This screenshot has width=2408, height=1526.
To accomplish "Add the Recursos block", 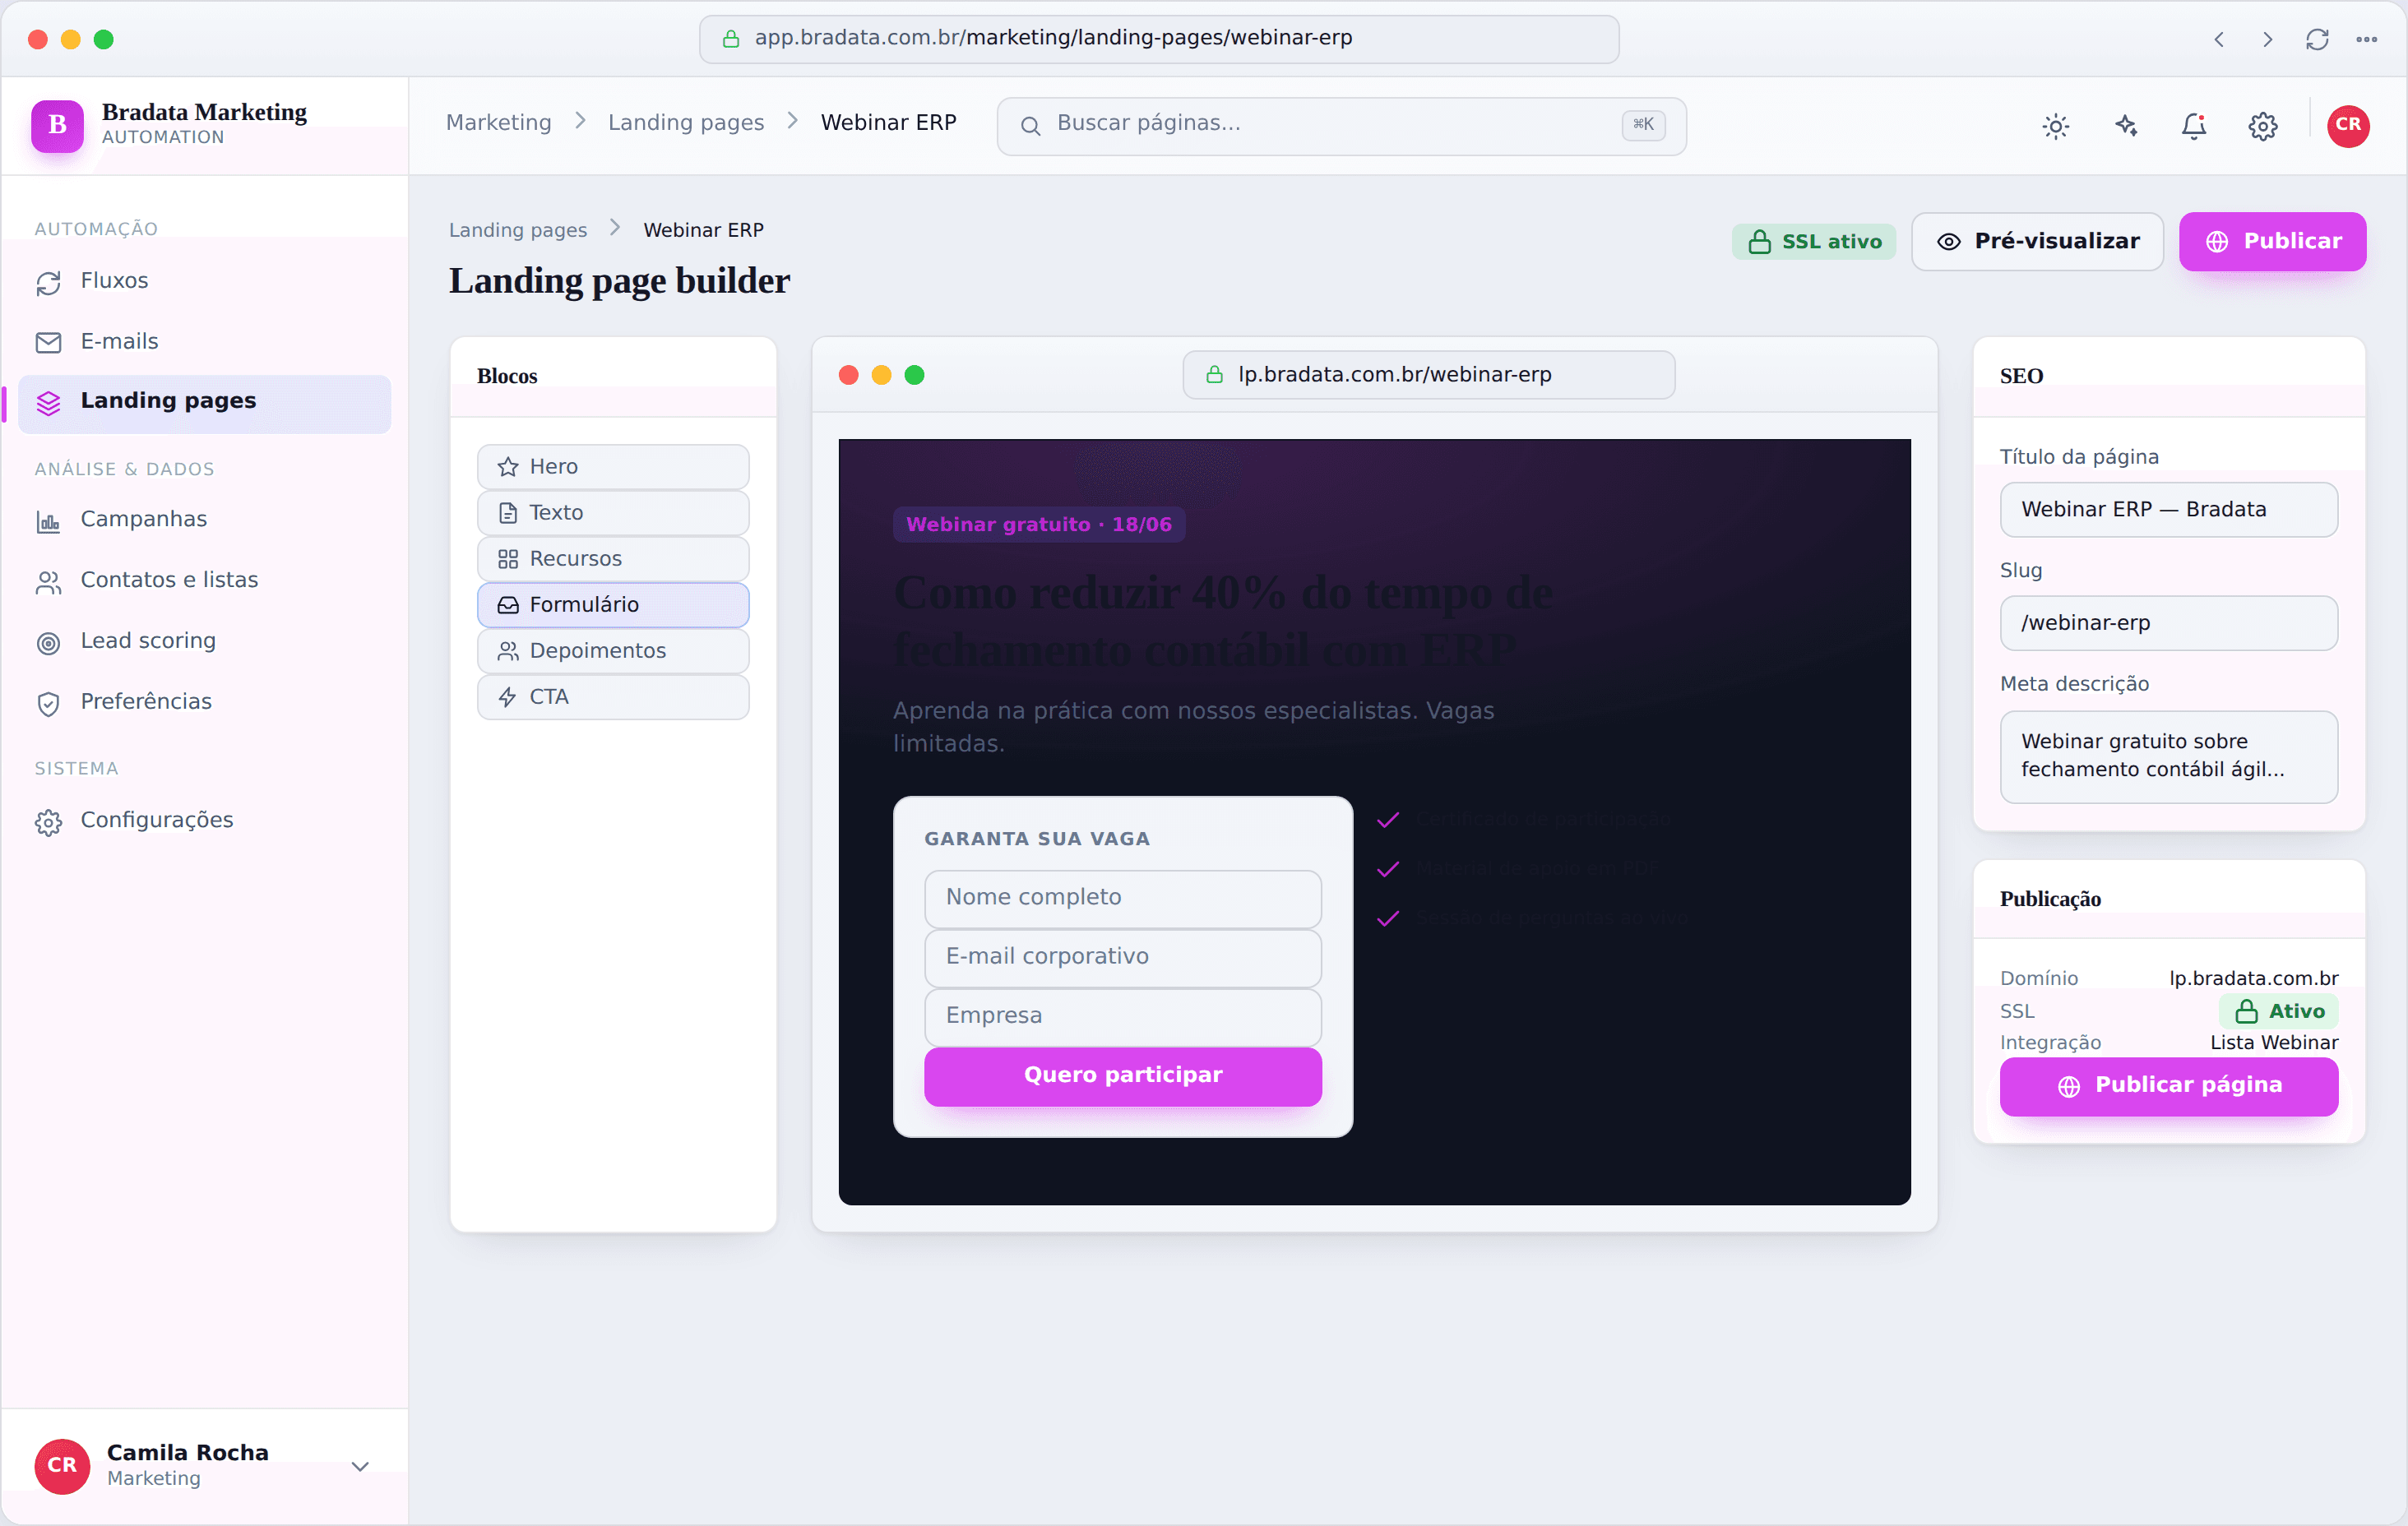I will [x=613, y=559].
